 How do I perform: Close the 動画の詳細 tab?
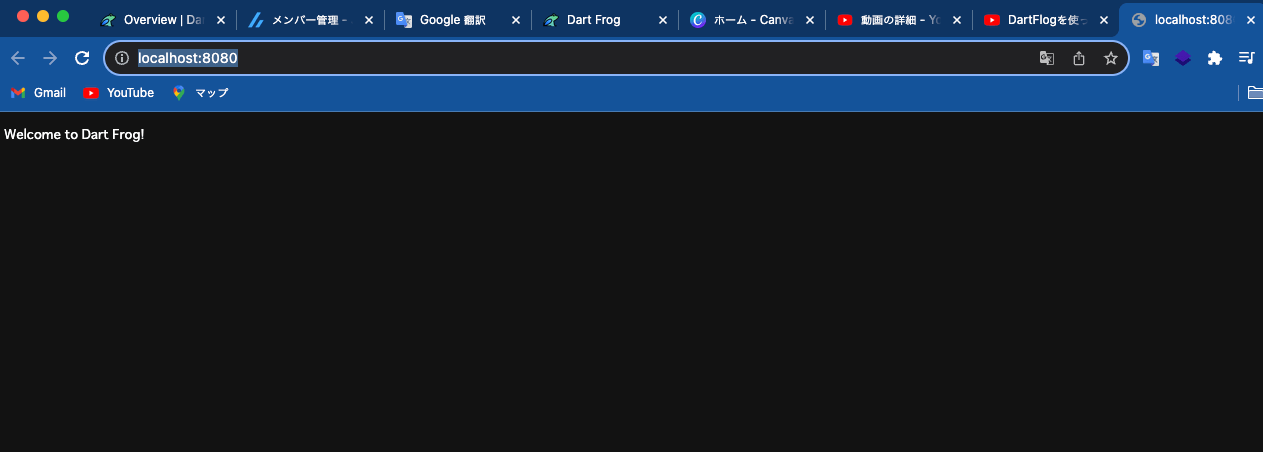pos(956,20)
